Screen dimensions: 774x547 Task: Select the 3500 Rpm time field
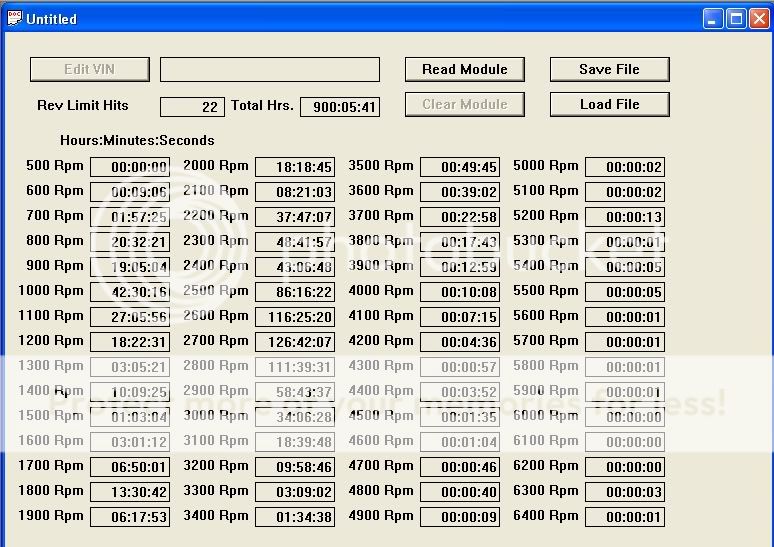tap(460, 167)
